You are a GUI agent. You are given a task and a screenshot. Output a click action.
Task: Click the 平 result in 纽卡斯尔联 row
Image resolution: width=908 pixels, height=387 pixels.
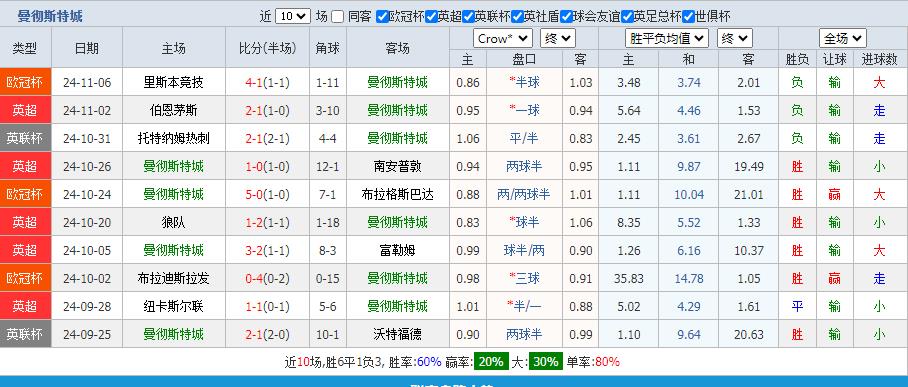797,306
